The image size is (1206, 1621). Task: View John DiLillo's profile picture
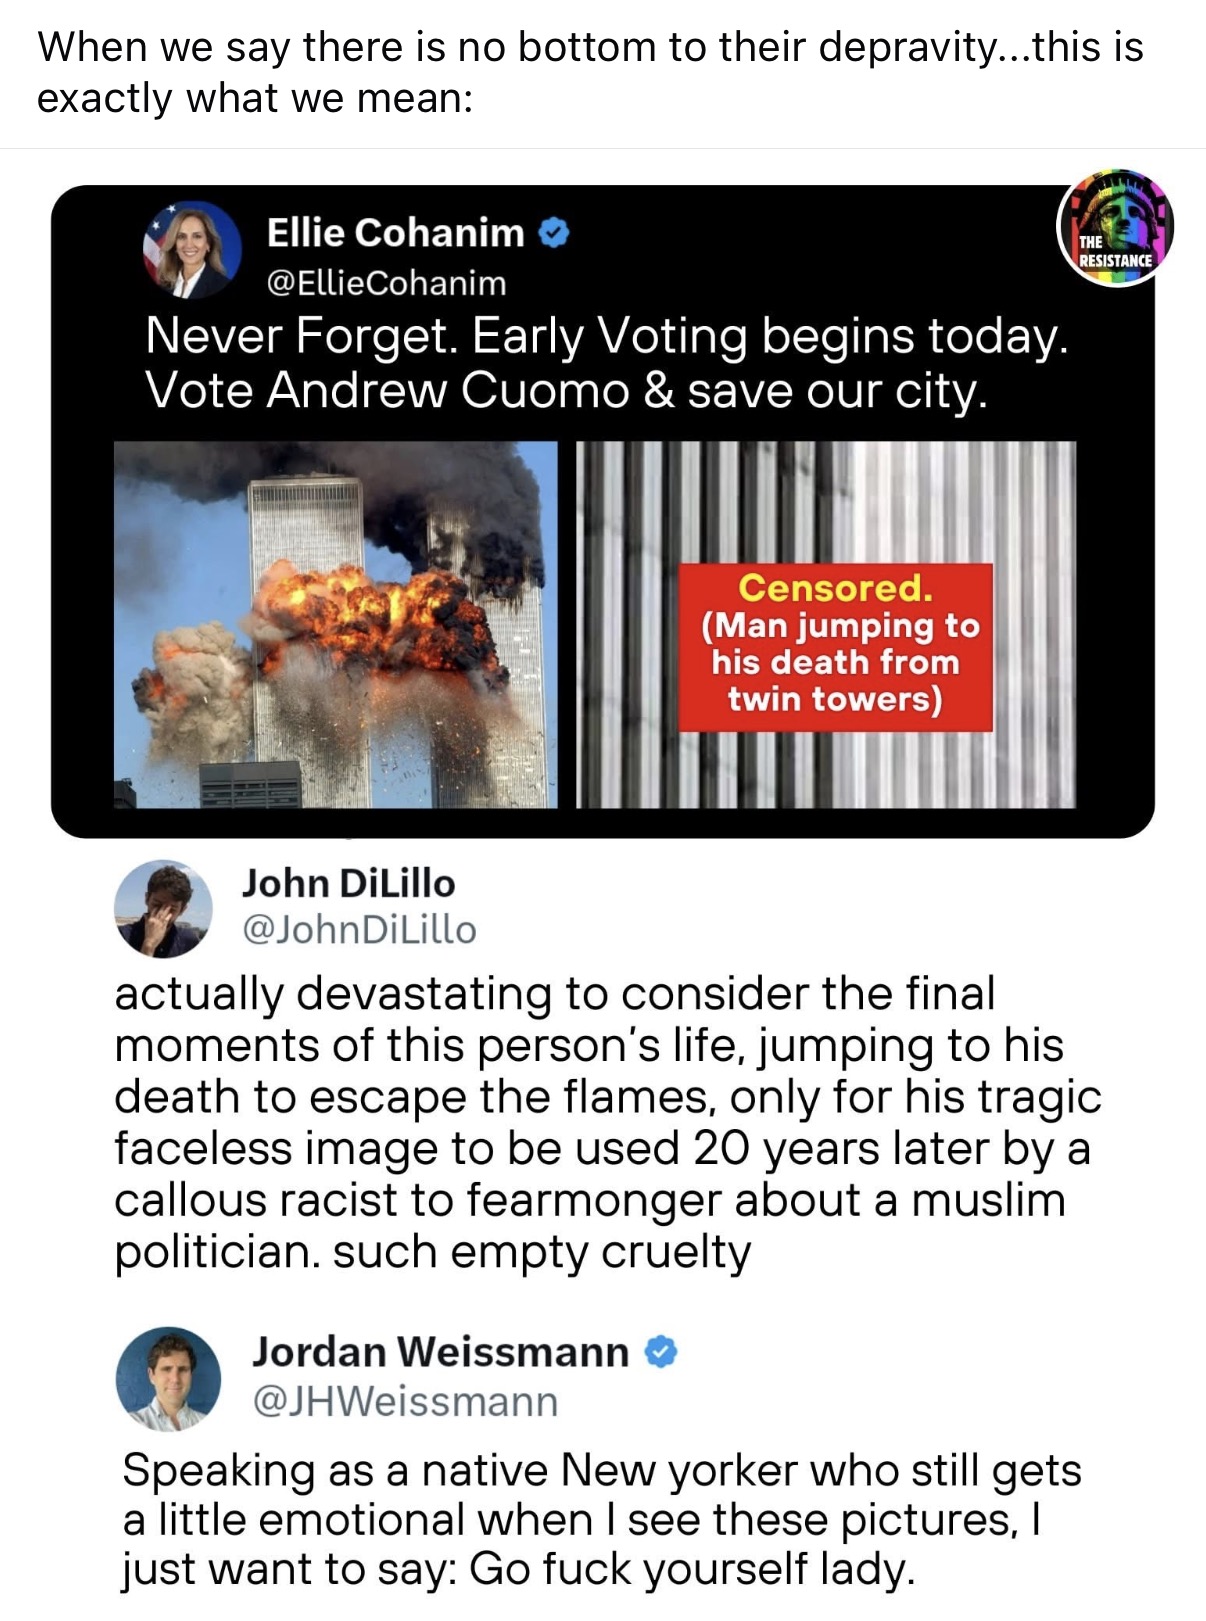163,908
